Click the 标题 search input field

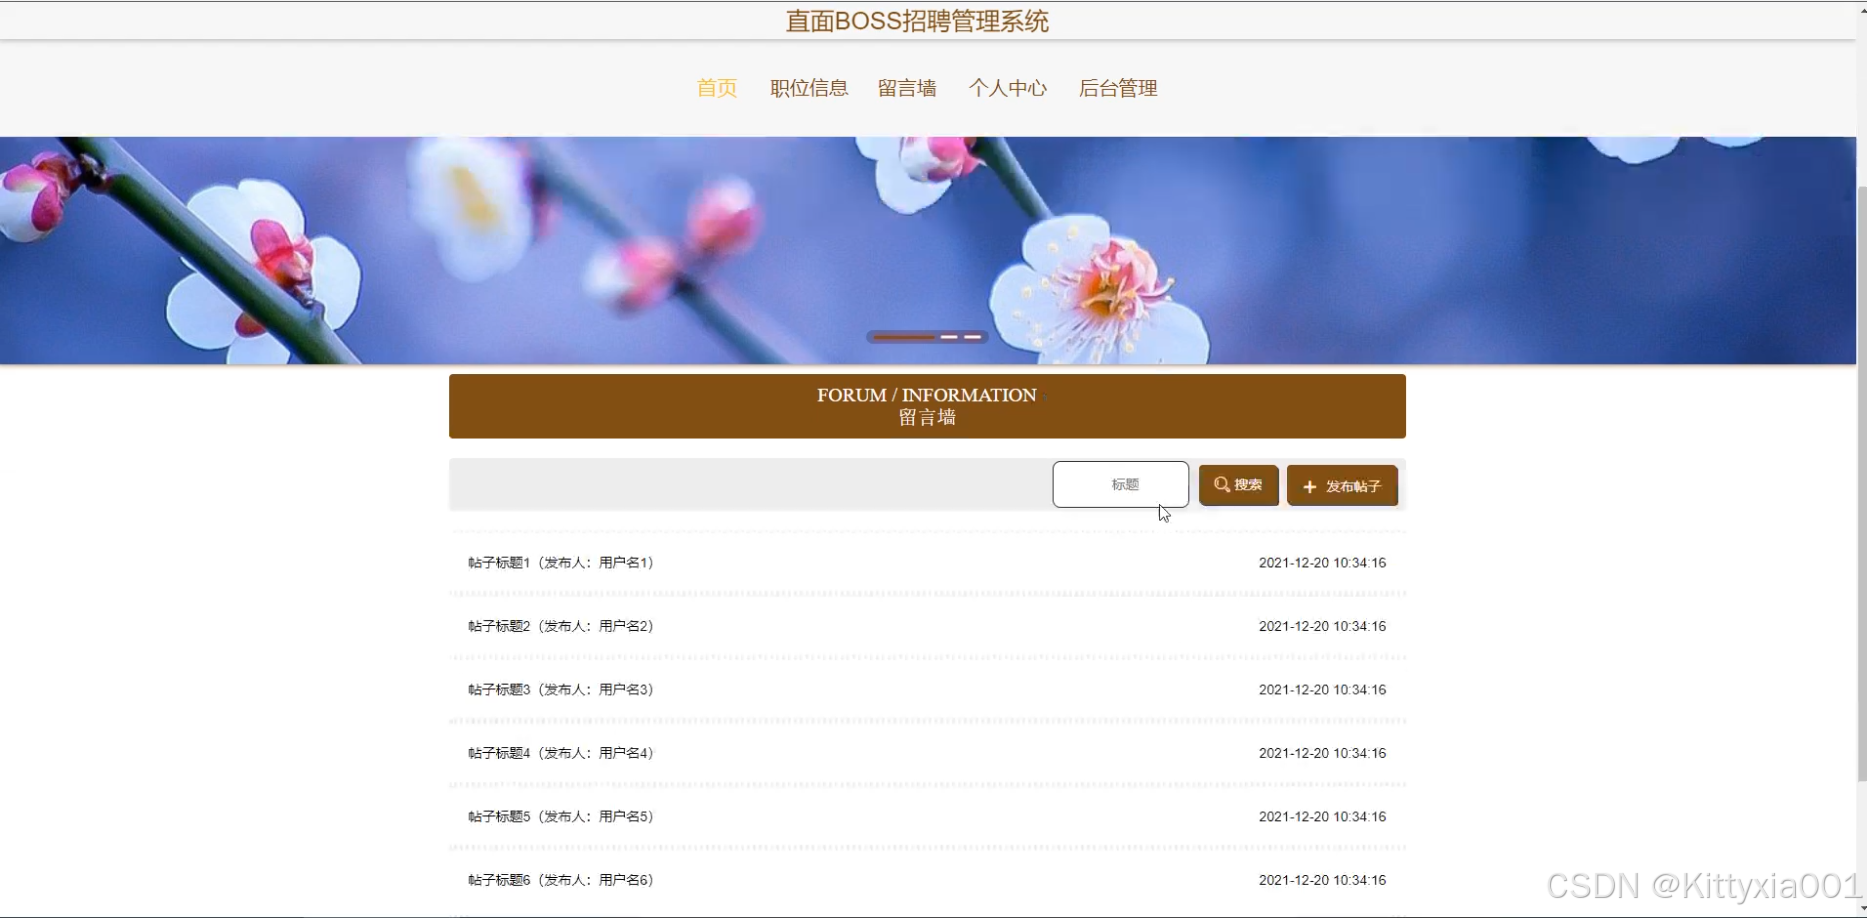(1120, 484)
